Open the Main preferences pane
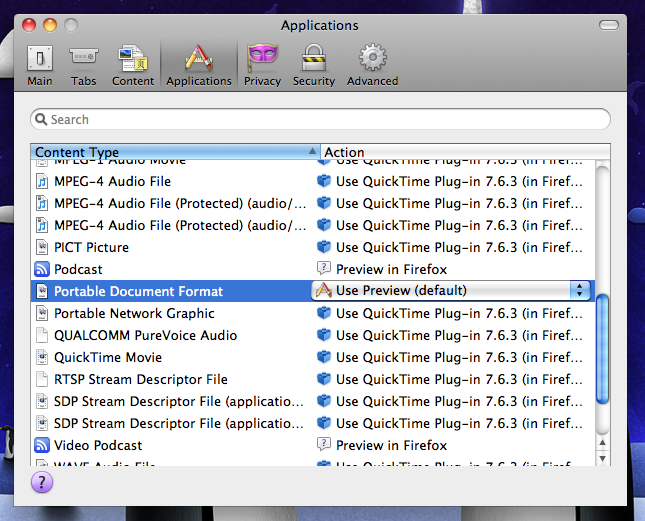 pyautogui.click(x=40, y=66)
